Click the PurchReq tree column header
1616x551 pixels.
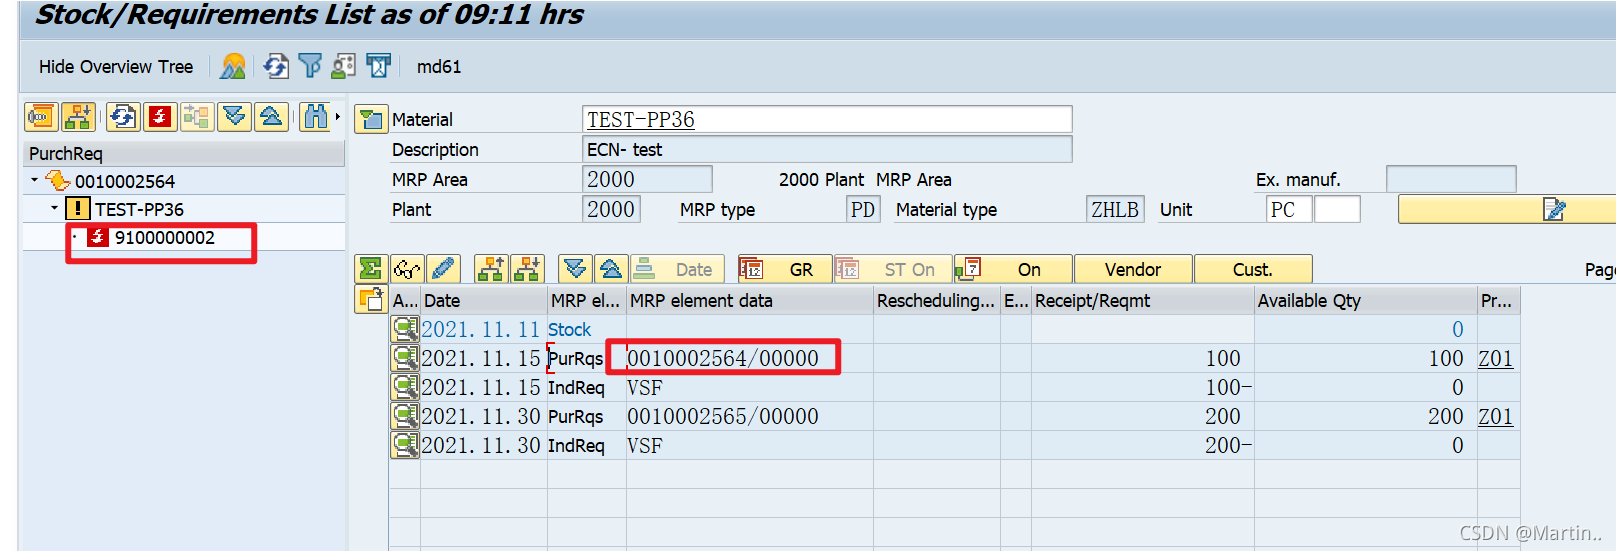pyautogui.click(x=184, y=153)
